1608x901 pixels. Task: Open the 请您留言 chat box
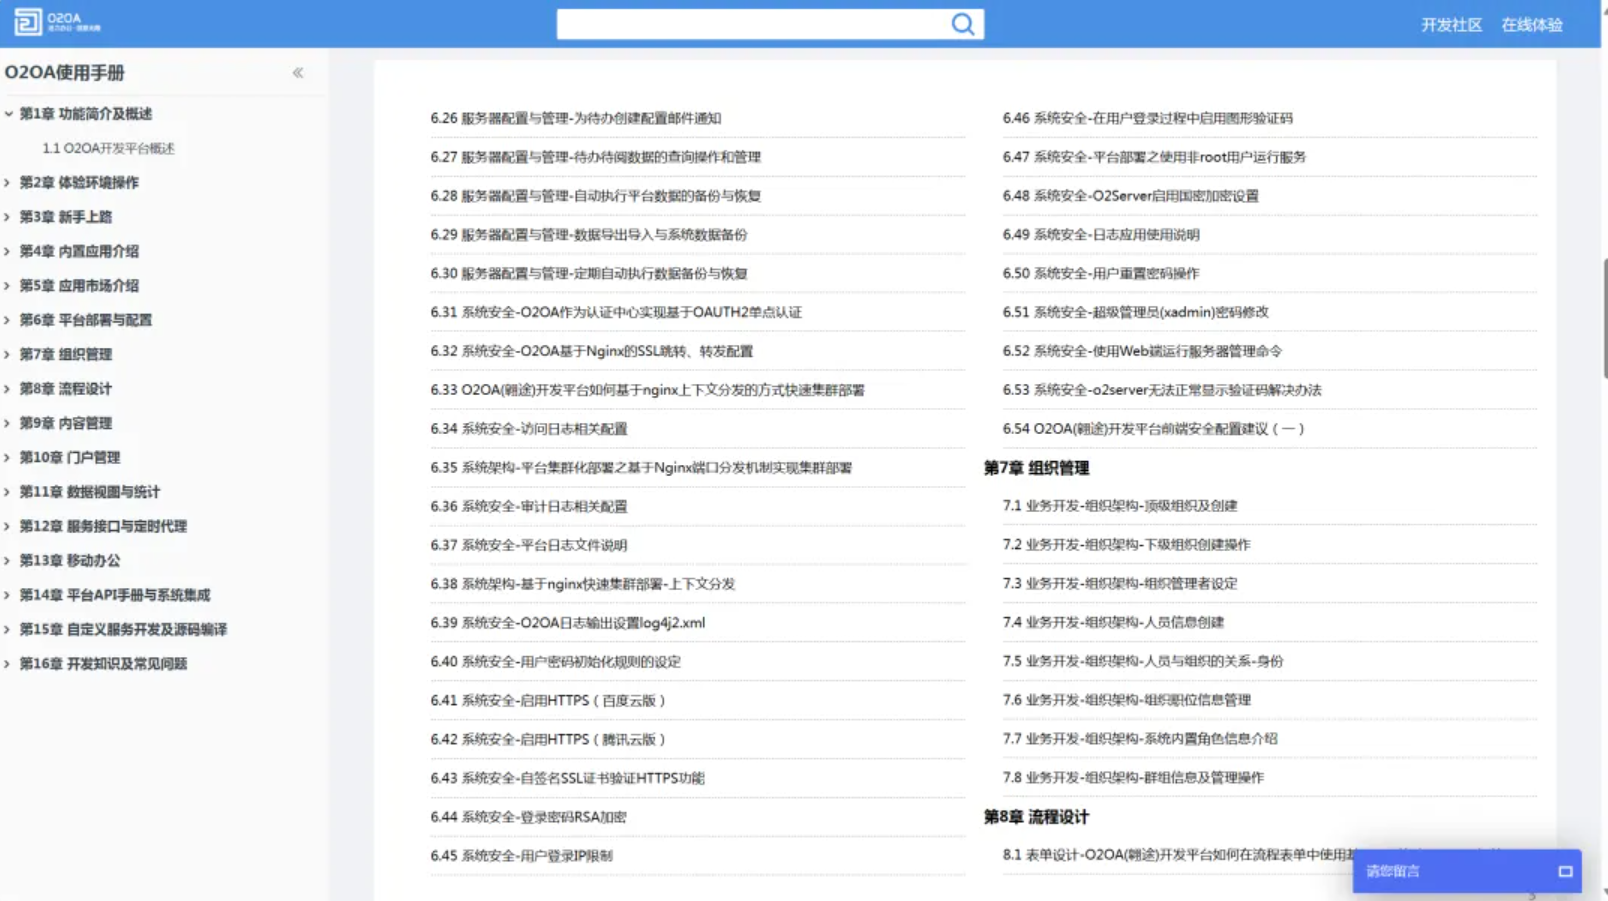click(1466, 871)
